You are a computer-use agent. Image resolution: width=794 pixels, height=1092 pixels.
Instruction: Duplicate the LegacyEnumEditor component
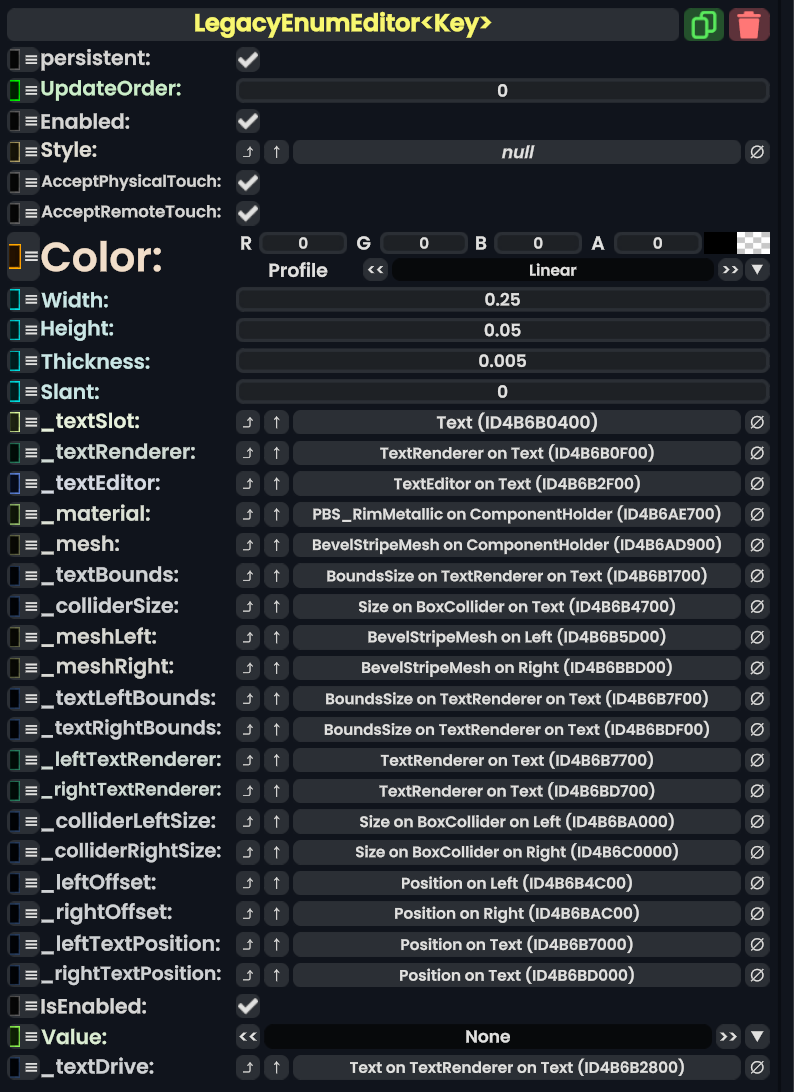(704, 24)
